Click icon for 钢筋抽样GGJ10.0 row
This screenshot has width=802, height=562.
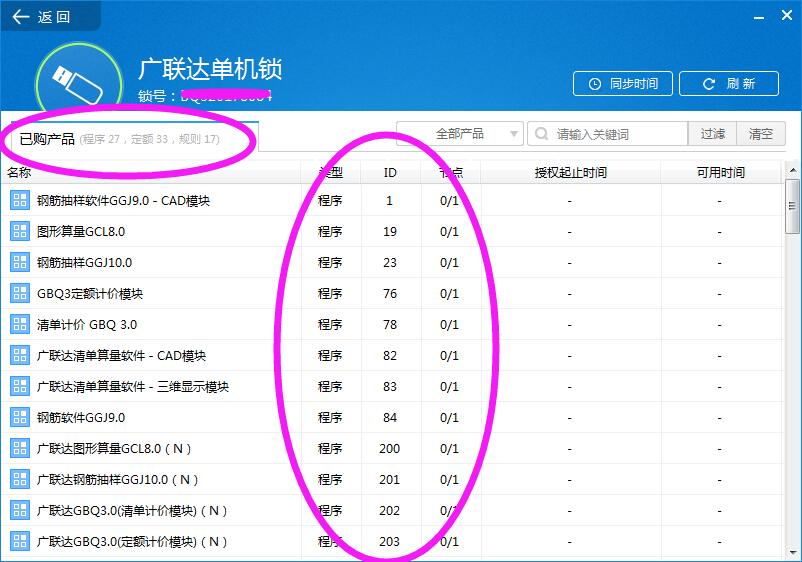(20, 262)
